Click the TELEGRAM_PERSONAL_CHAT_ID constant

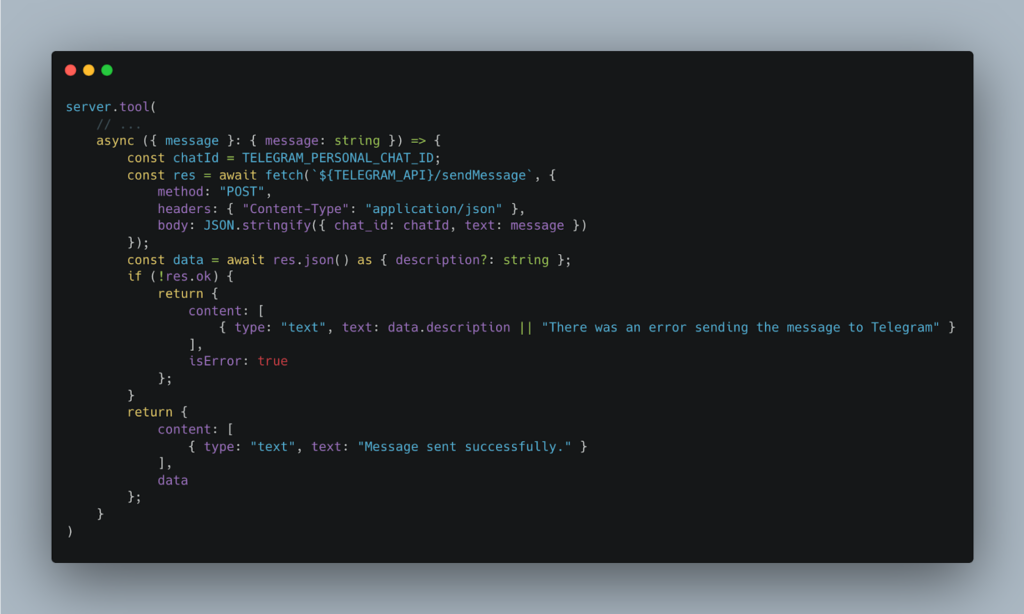click(338, 158)
